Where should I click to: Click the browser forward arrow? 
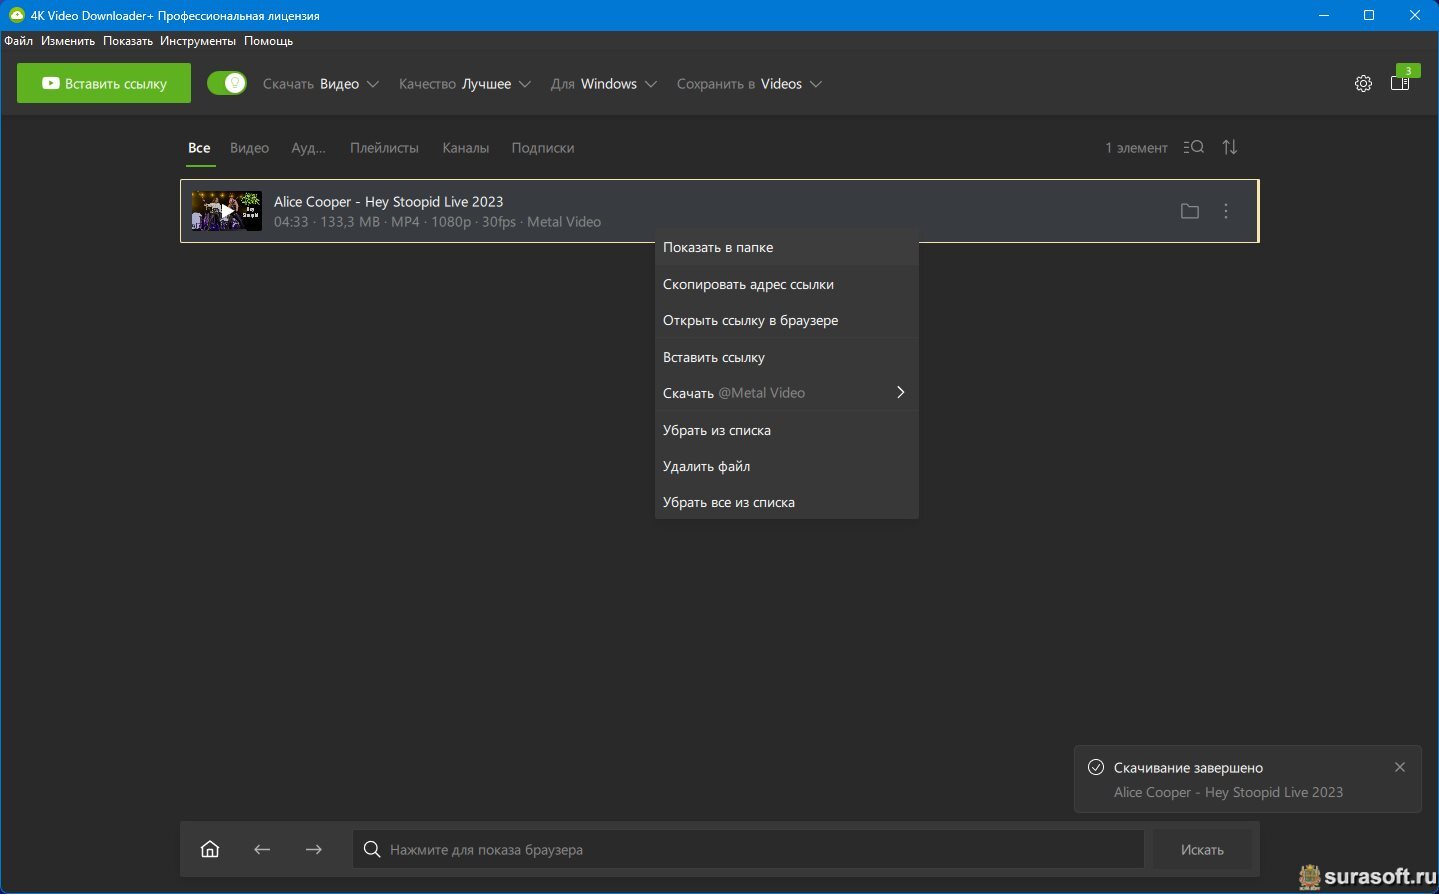314,849
